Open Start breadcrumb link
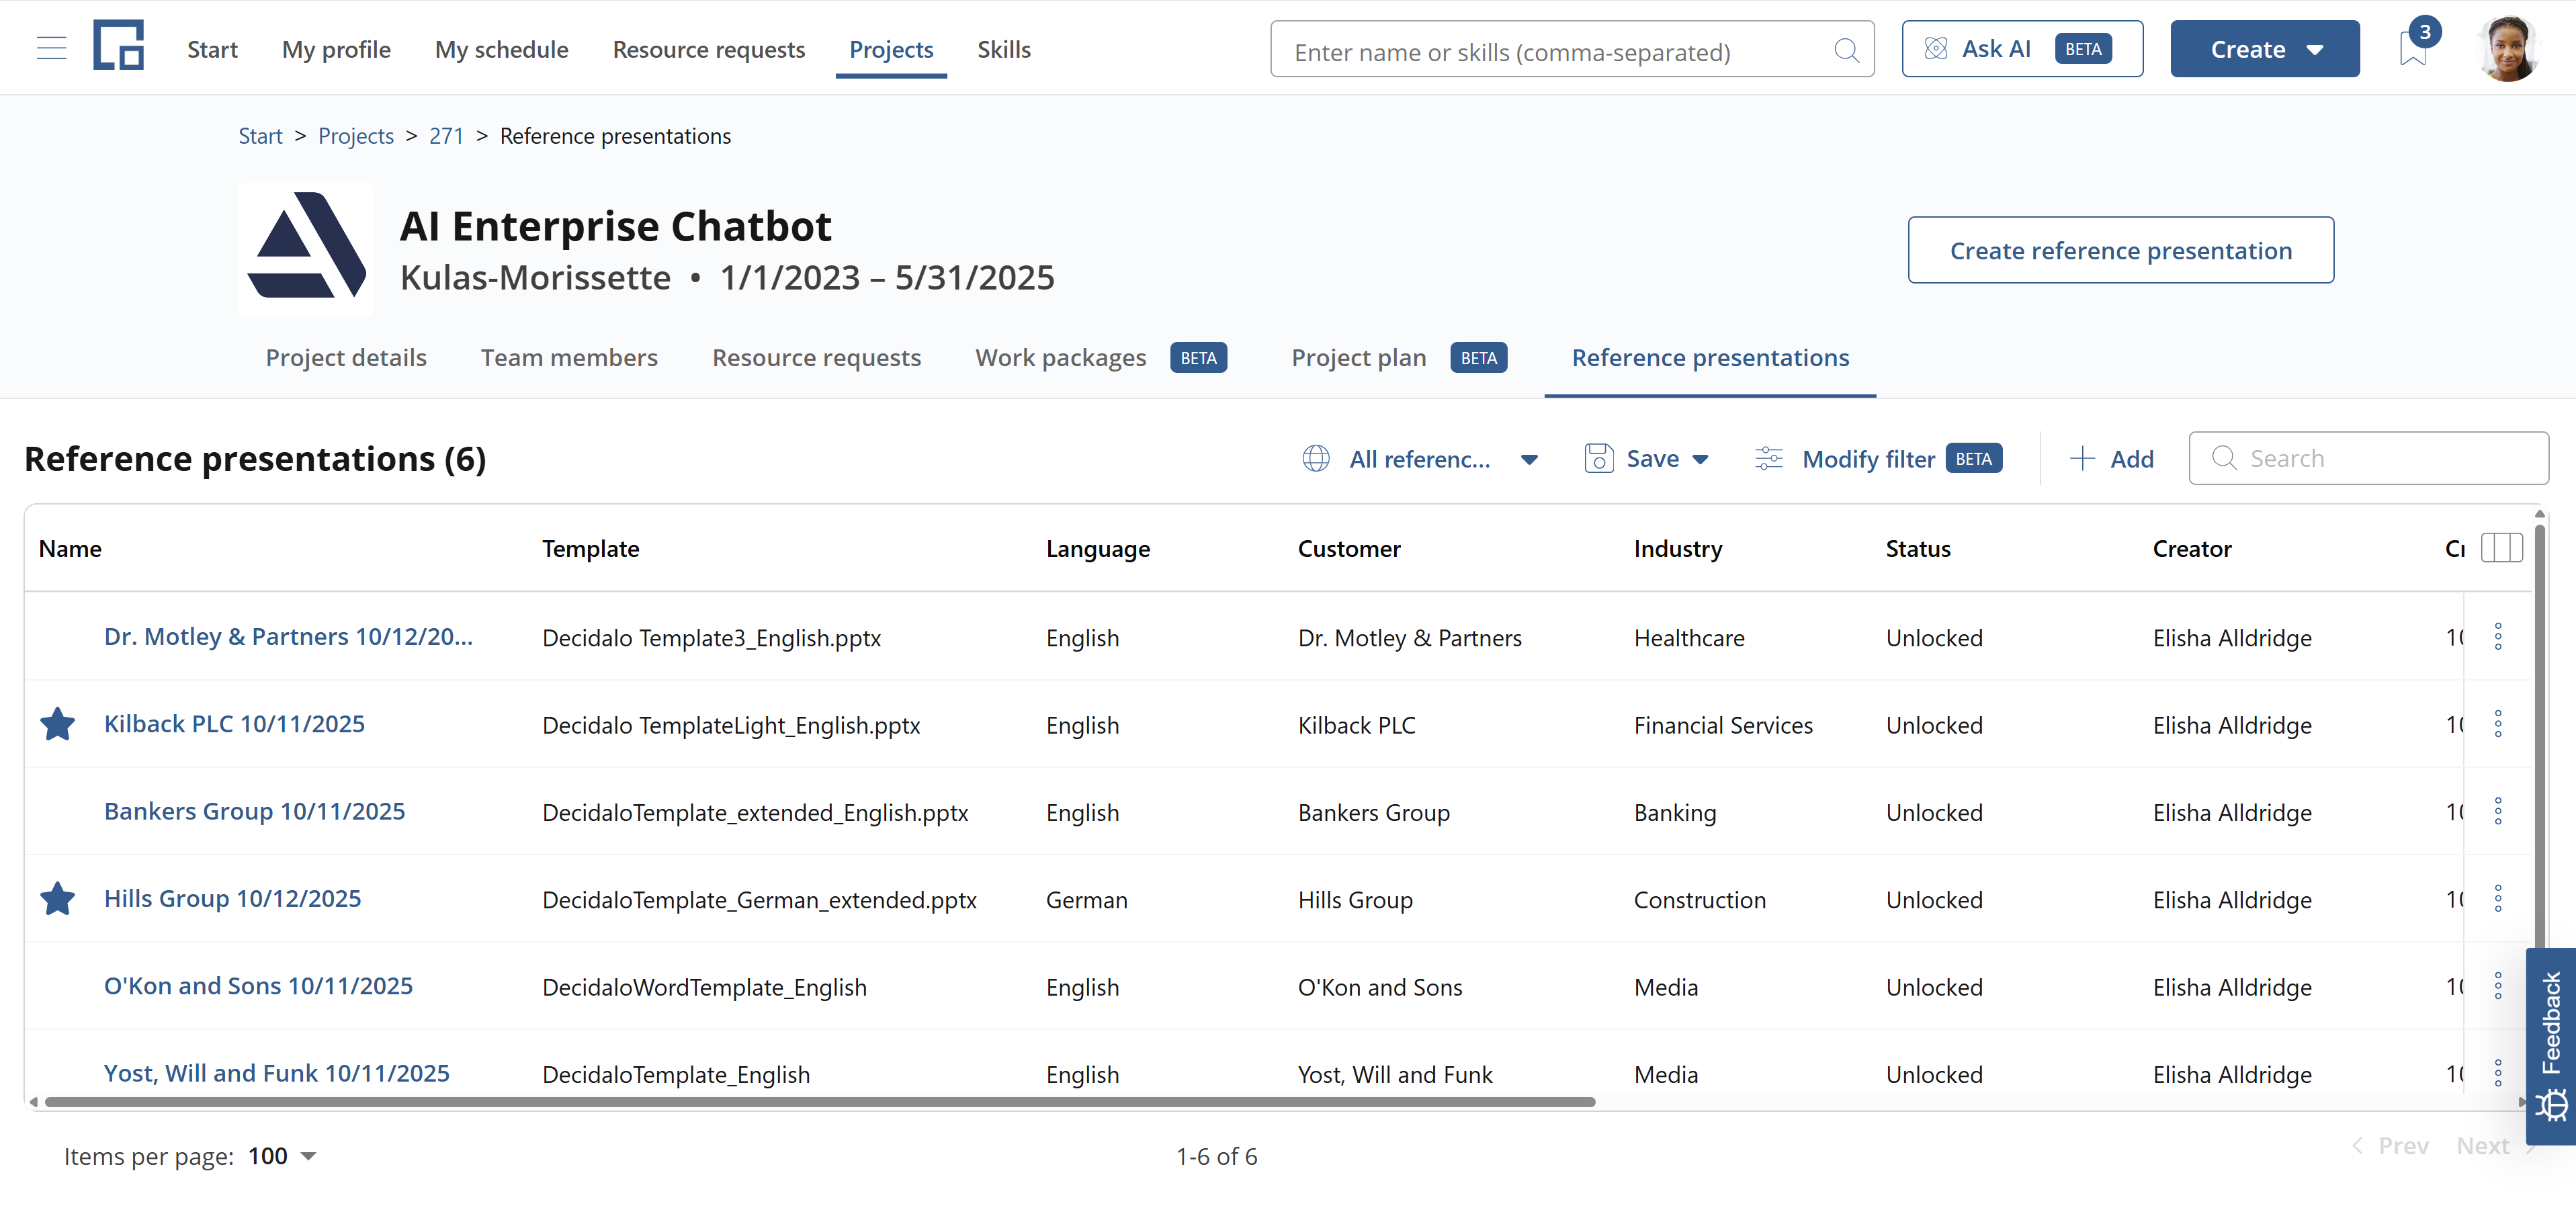The width and height of the screenshot is (2576, 1216). pos(260,135)
